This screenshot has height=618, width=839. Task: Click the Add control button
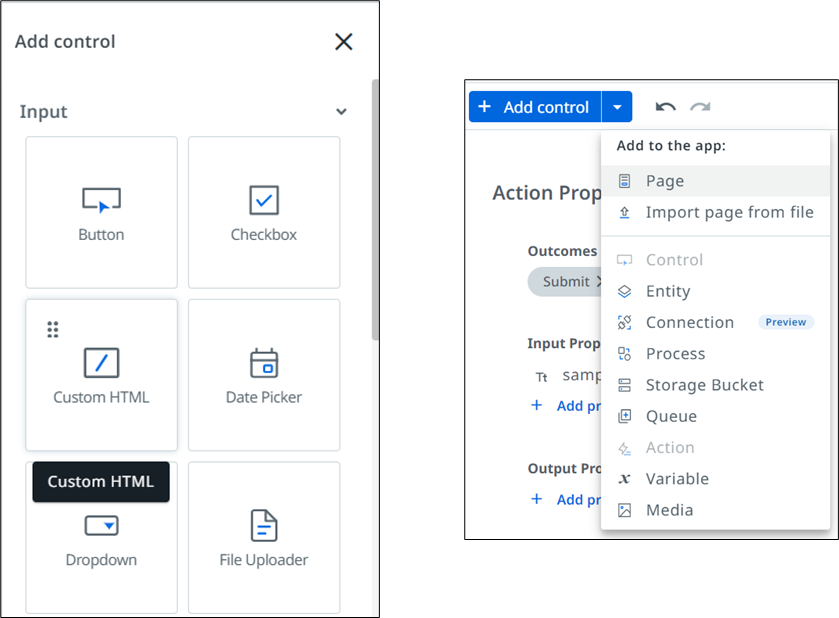click(535, 107)
